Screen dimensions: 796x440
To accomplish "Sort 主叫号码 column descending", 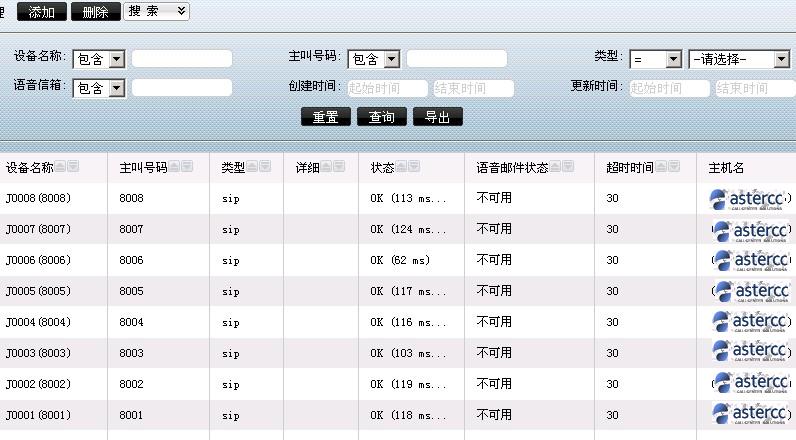I will click(187, 166).
